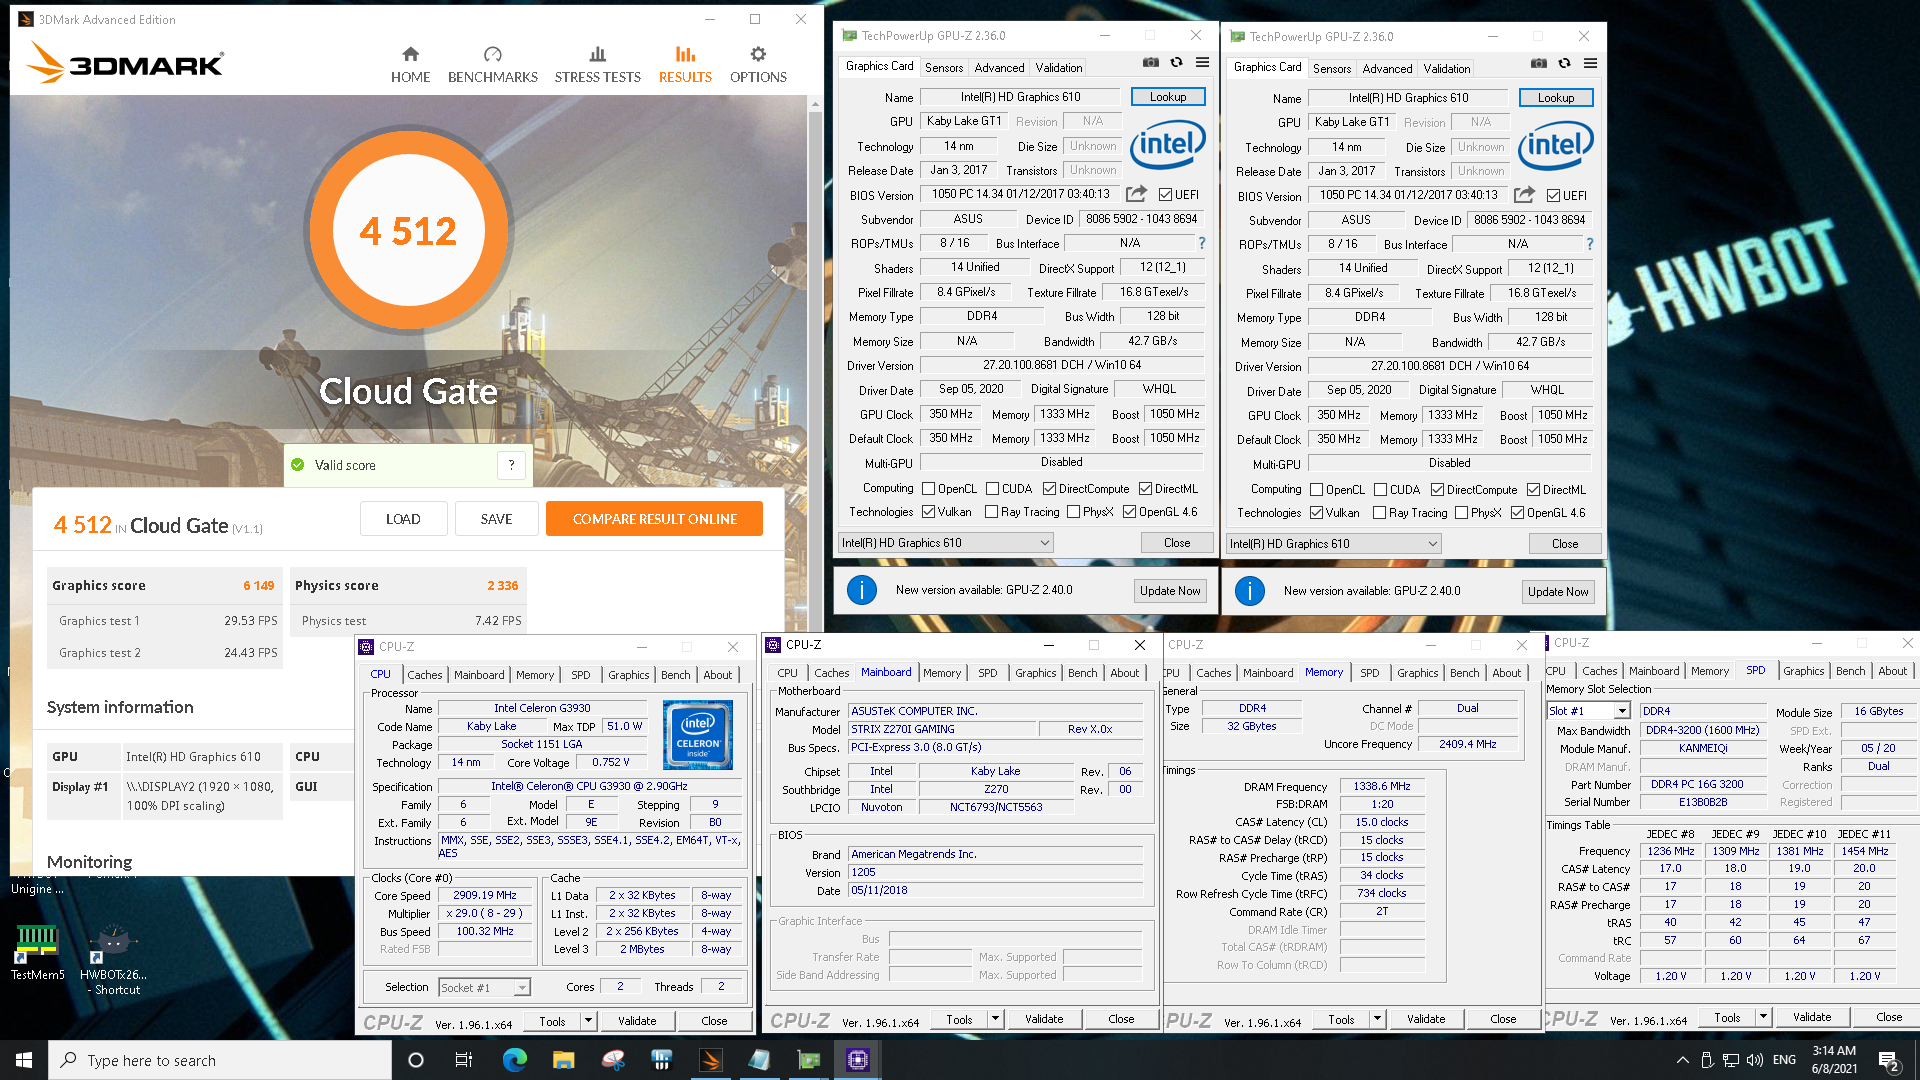Toggle Ray Tracing checkbox in right GPU-Z window
The height and width of the screenshot is (1080, 1920).
[1379, 513]
